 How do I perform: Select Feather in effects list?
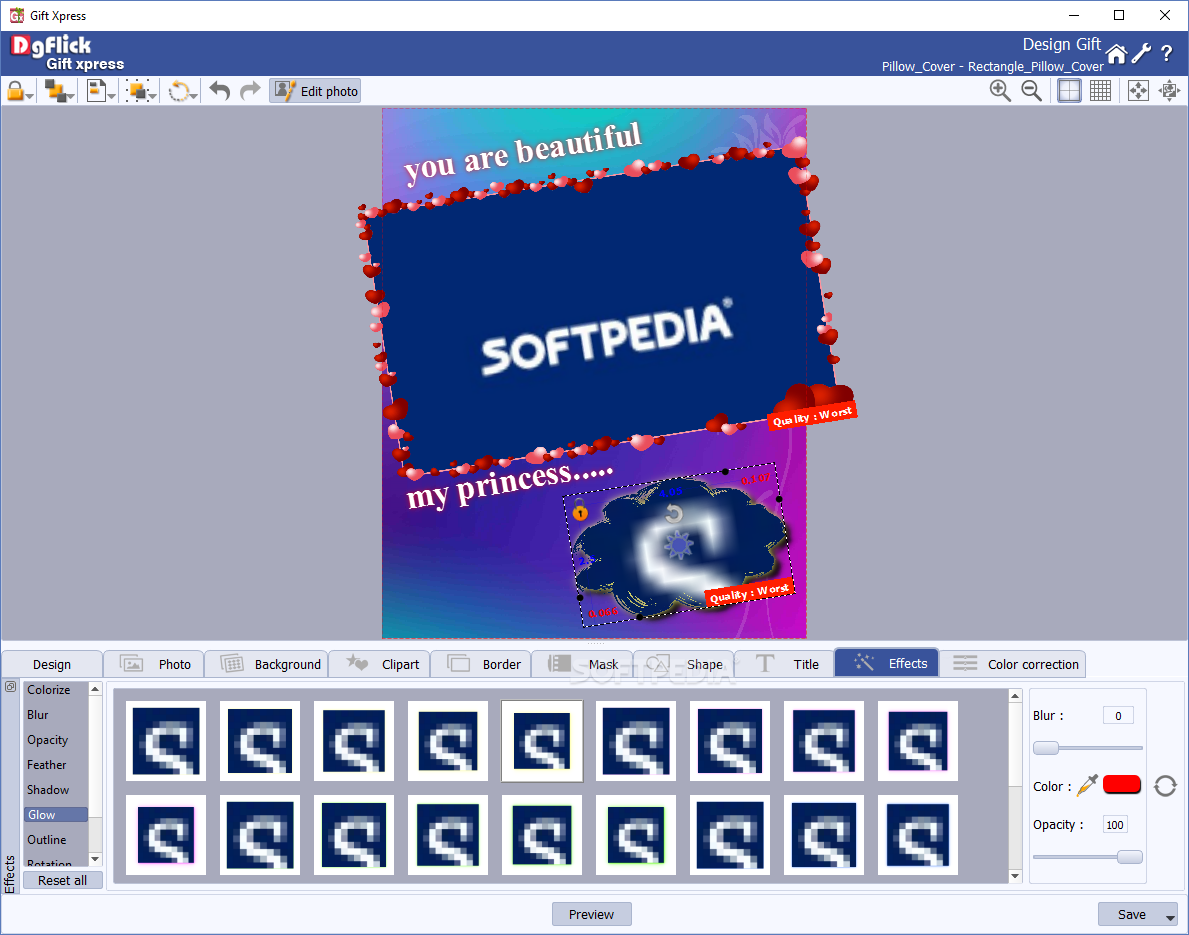(x=46, y=765)
